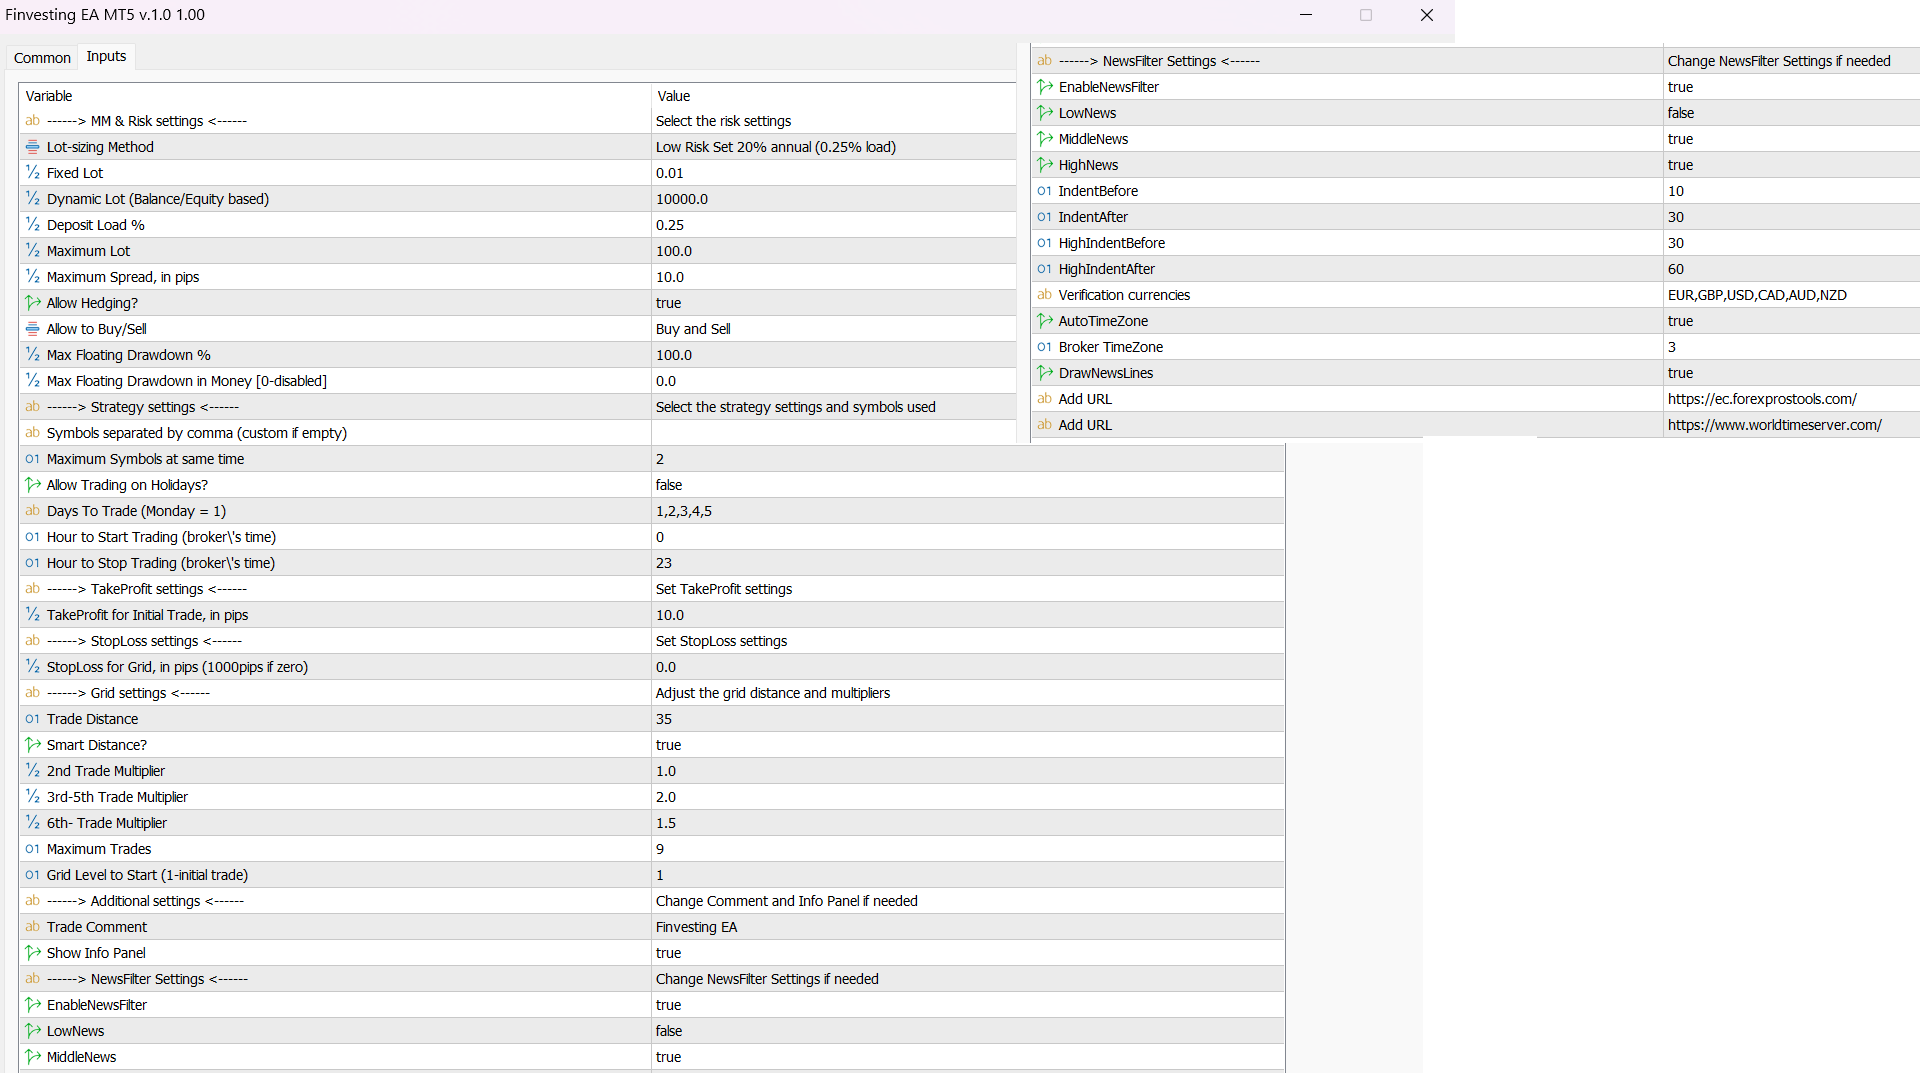Click the boolean arrow icon beside Allow Hedging?
Screen dimensions: 1920x1078
[33, 303]
